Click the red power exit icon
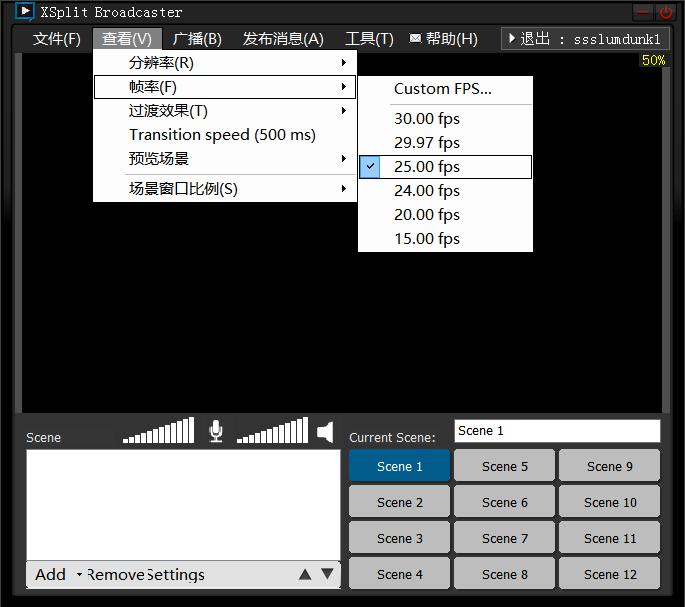 pos(666,12)
